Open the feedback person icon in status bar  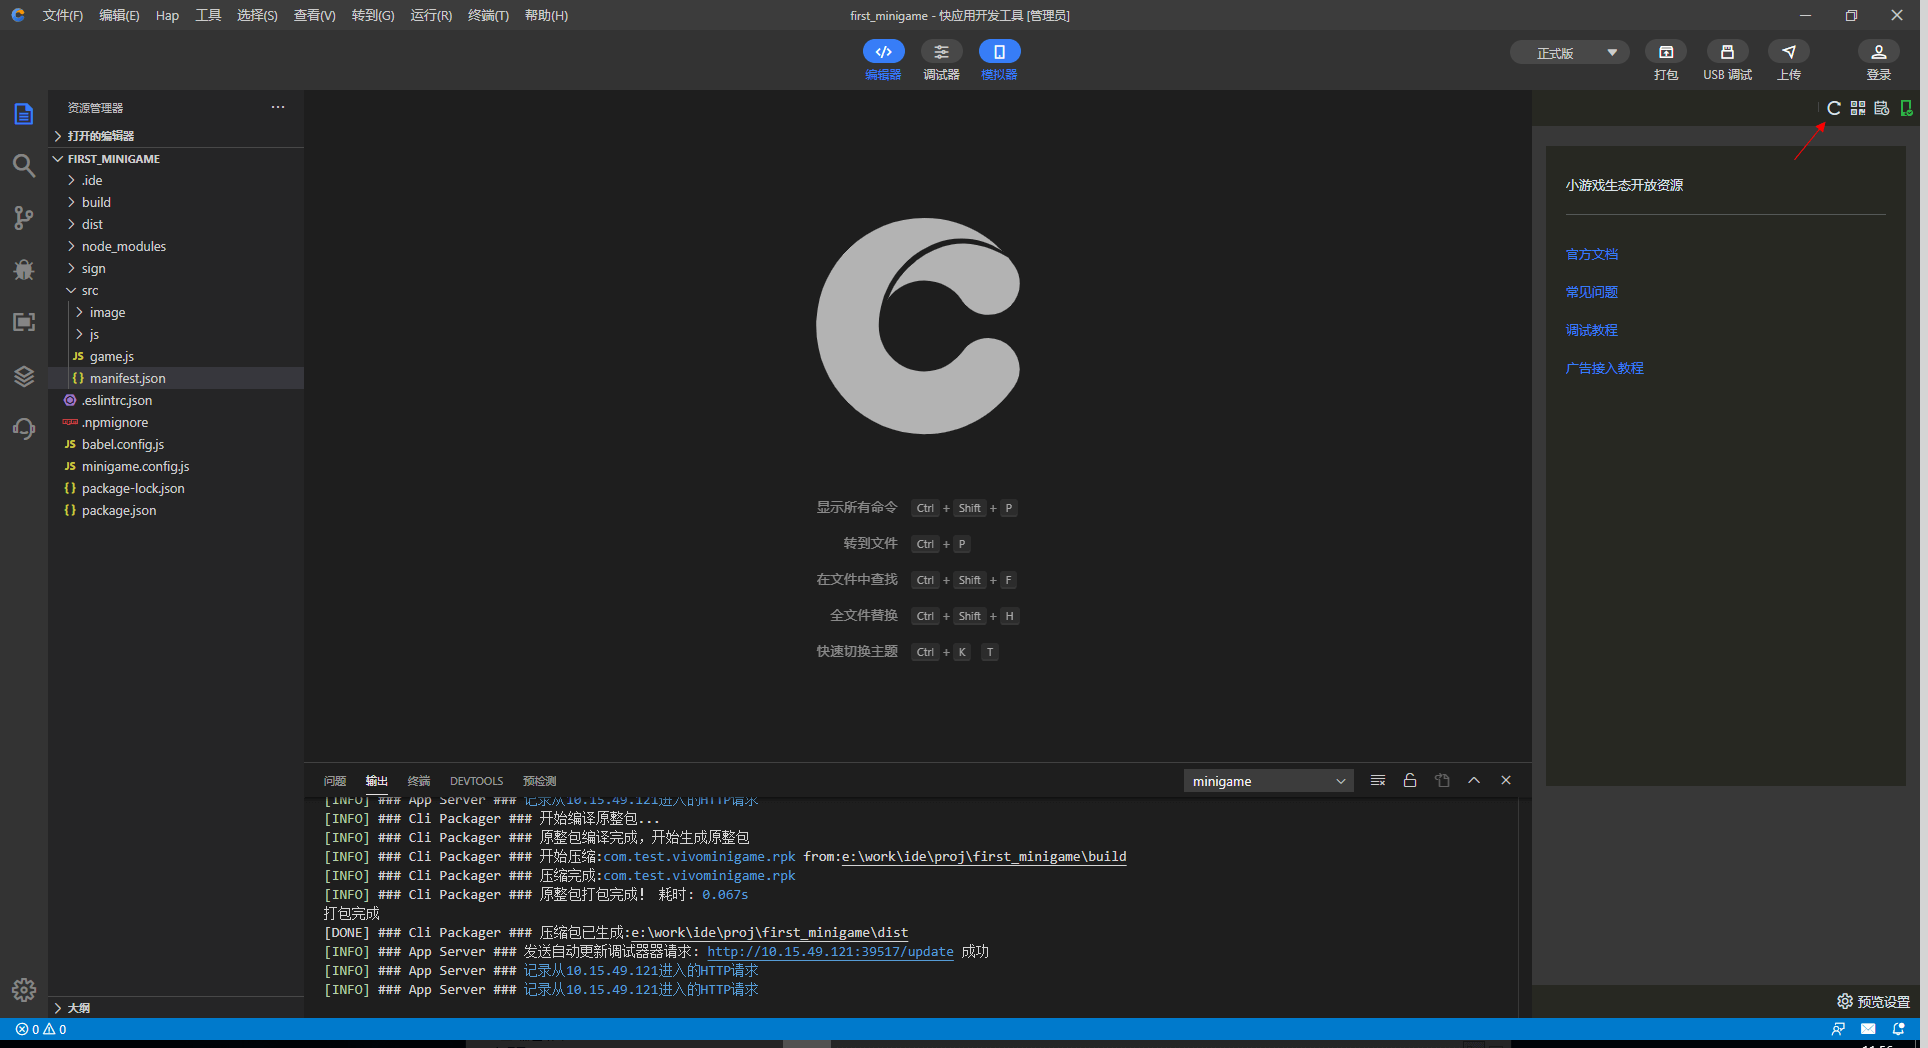pyautogui.click(x=1838, y=1029)
